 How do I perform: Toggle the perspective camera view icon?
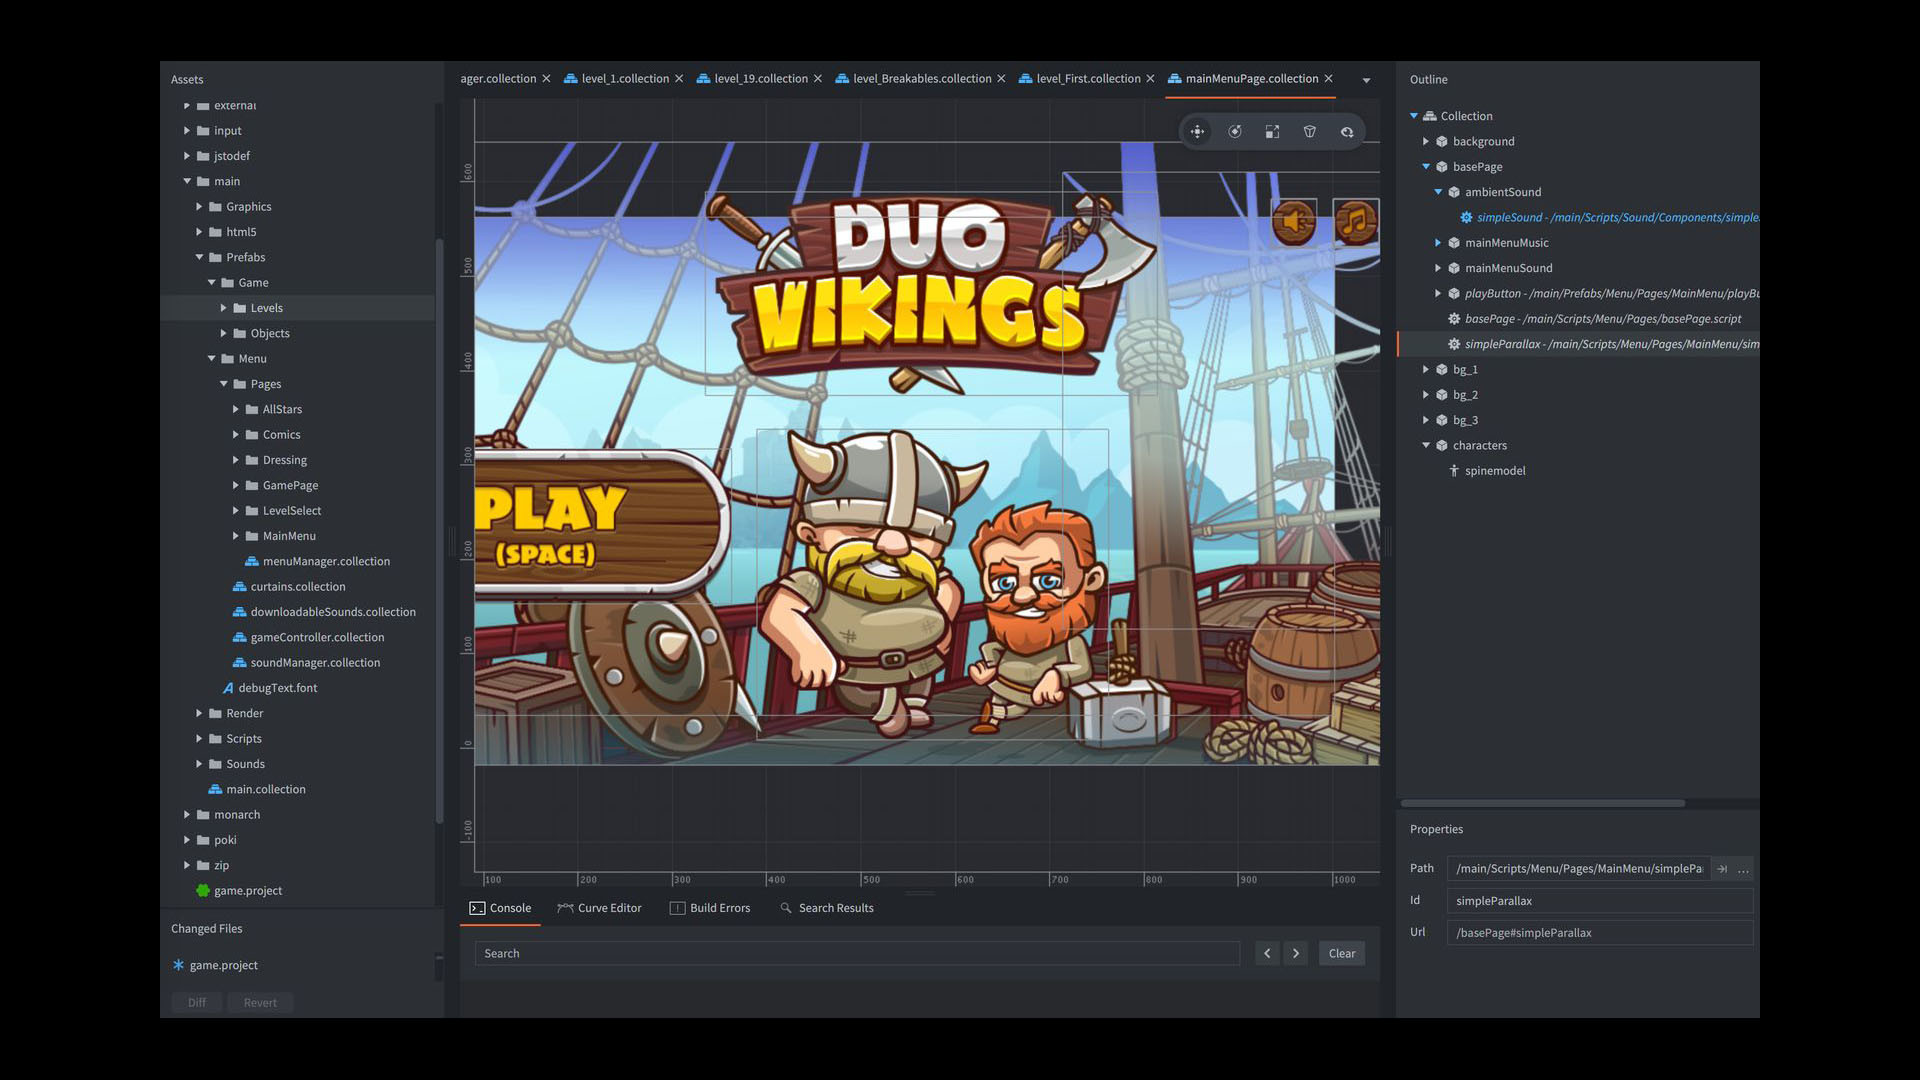(1310, 131)
